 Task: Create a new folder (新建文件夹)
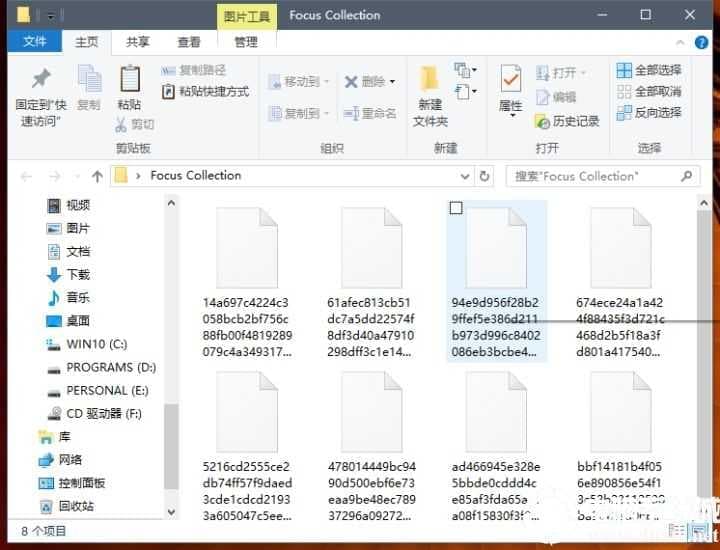pos(430,96)
